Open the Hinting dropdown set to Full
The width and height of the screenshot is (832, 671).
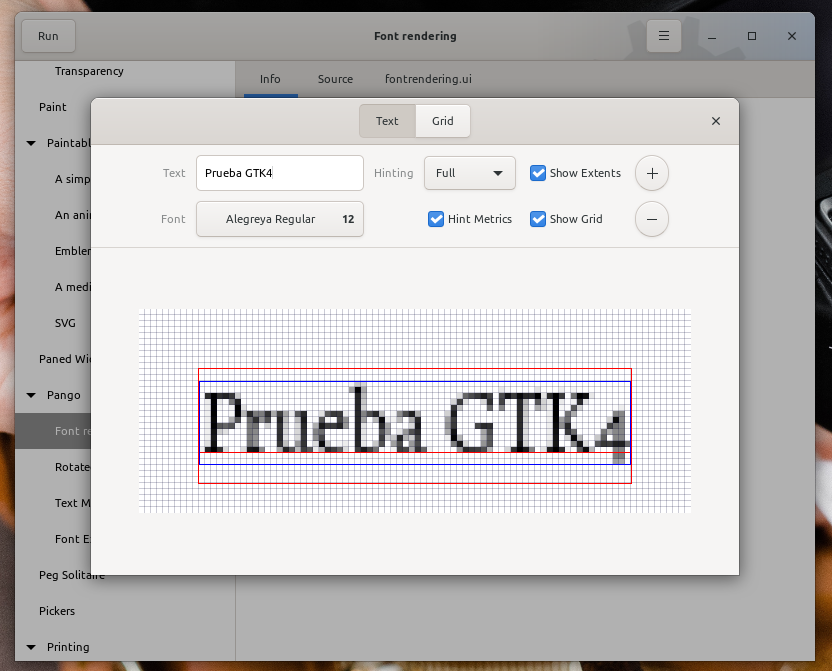[469, 173]
